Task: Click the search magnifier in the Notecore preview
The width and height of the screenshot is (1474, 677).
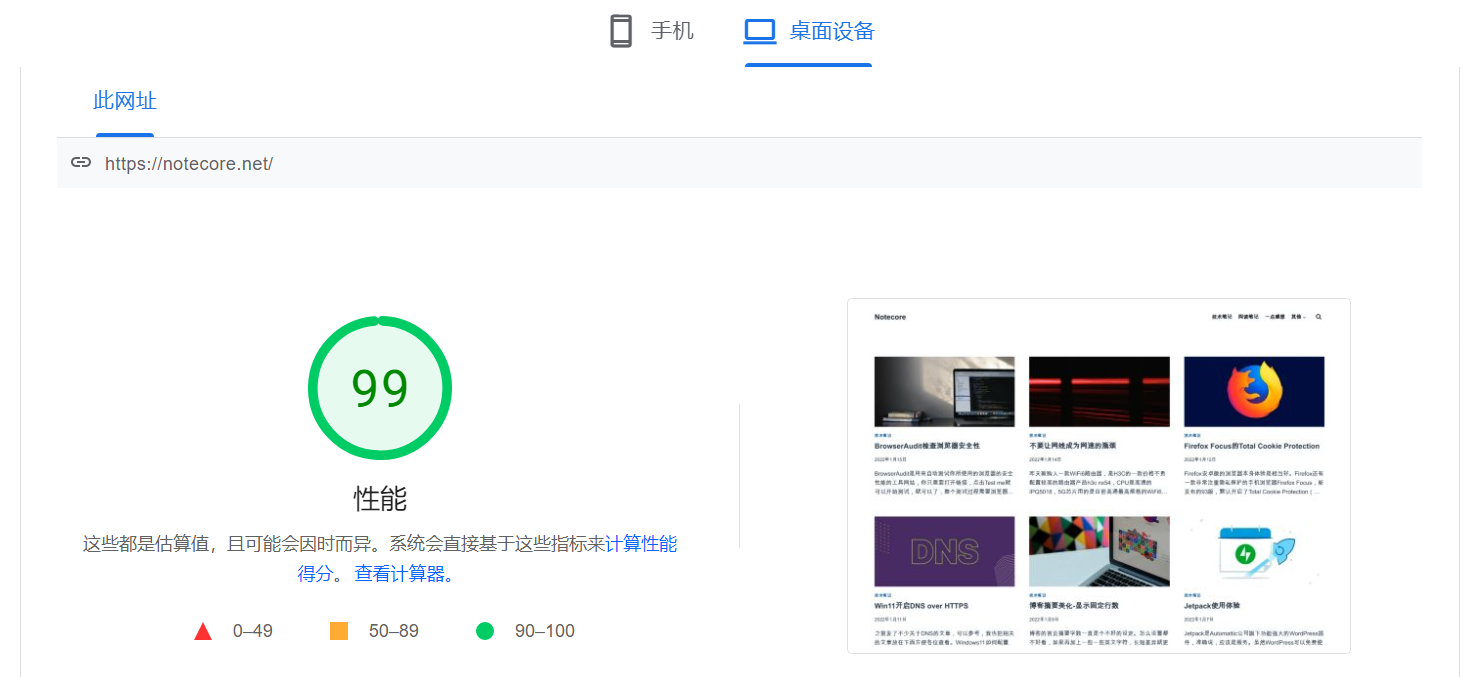Action: click(x=1319, y=317)
